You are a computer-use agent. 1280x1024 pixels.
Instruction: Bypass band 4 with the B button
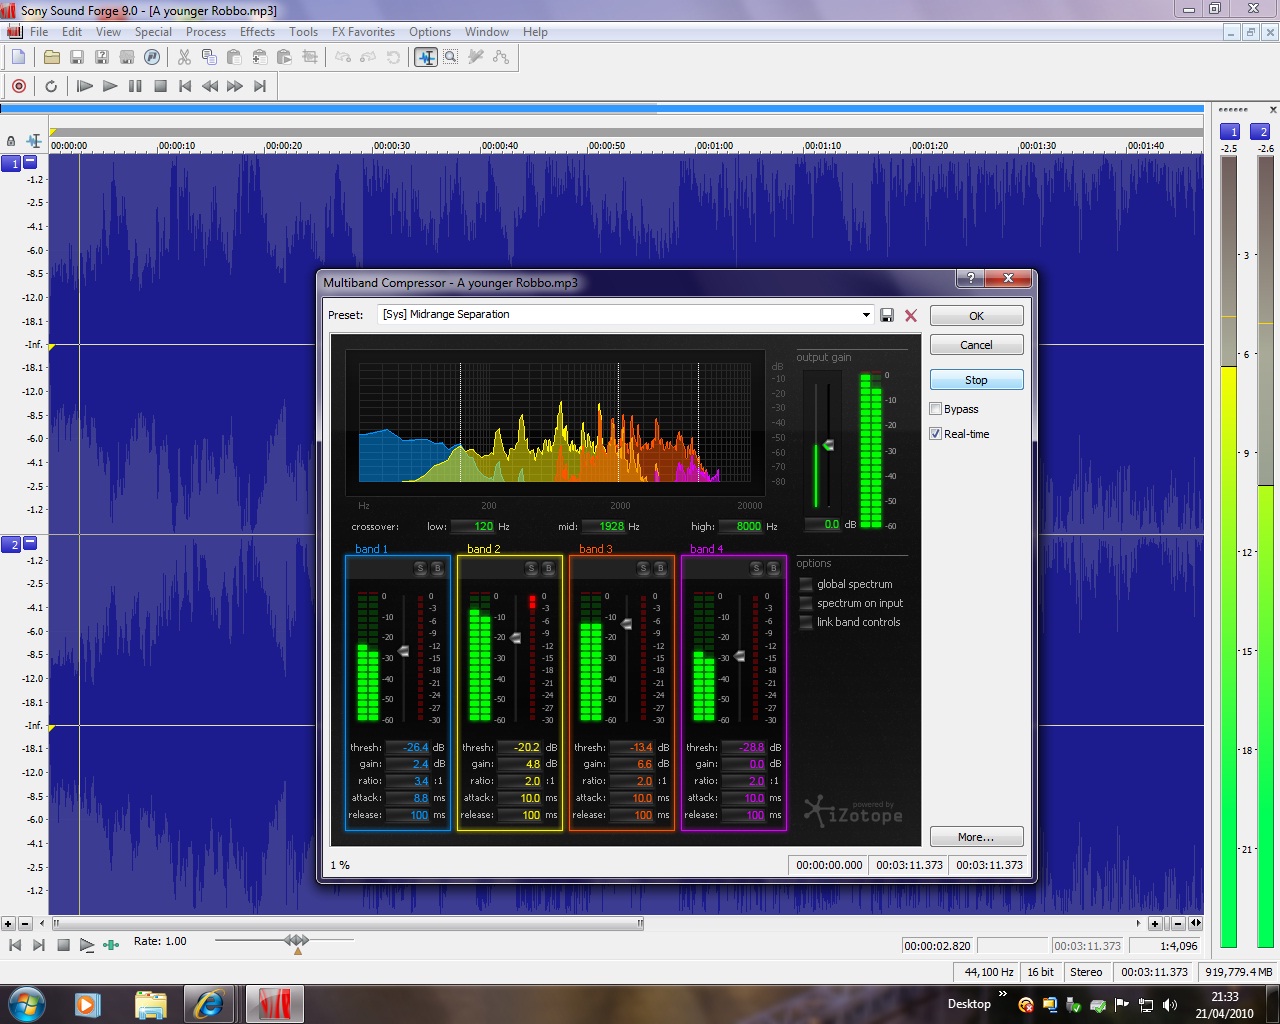pos(773,568)
